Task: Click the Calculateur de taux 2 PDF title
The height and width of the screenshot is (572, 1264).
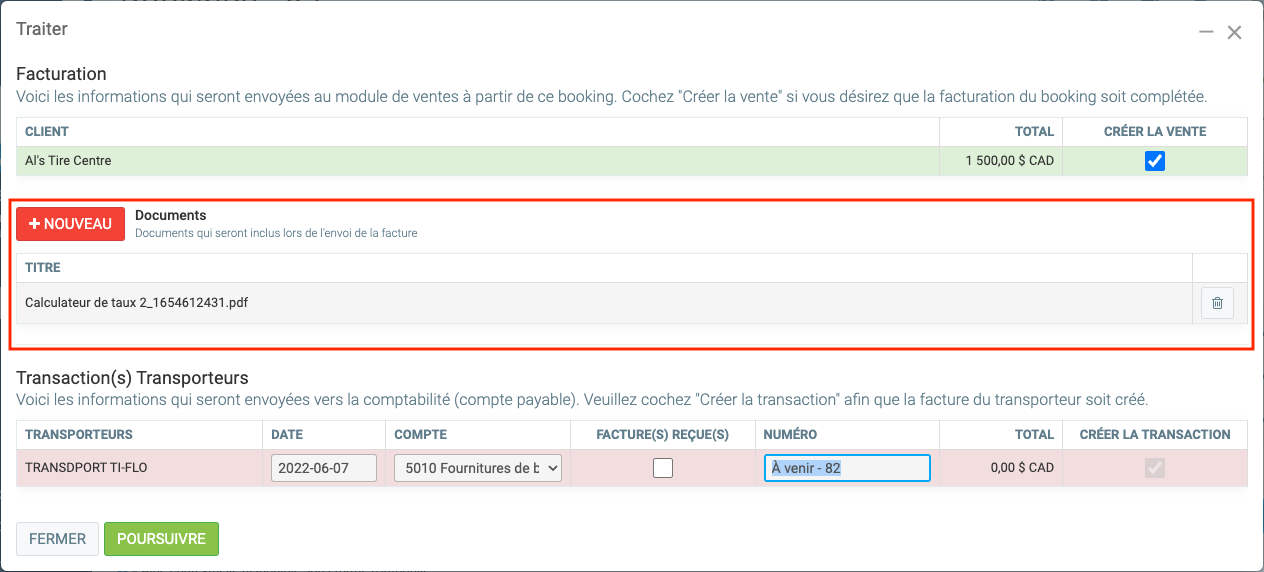Action: tap(136, 303)
